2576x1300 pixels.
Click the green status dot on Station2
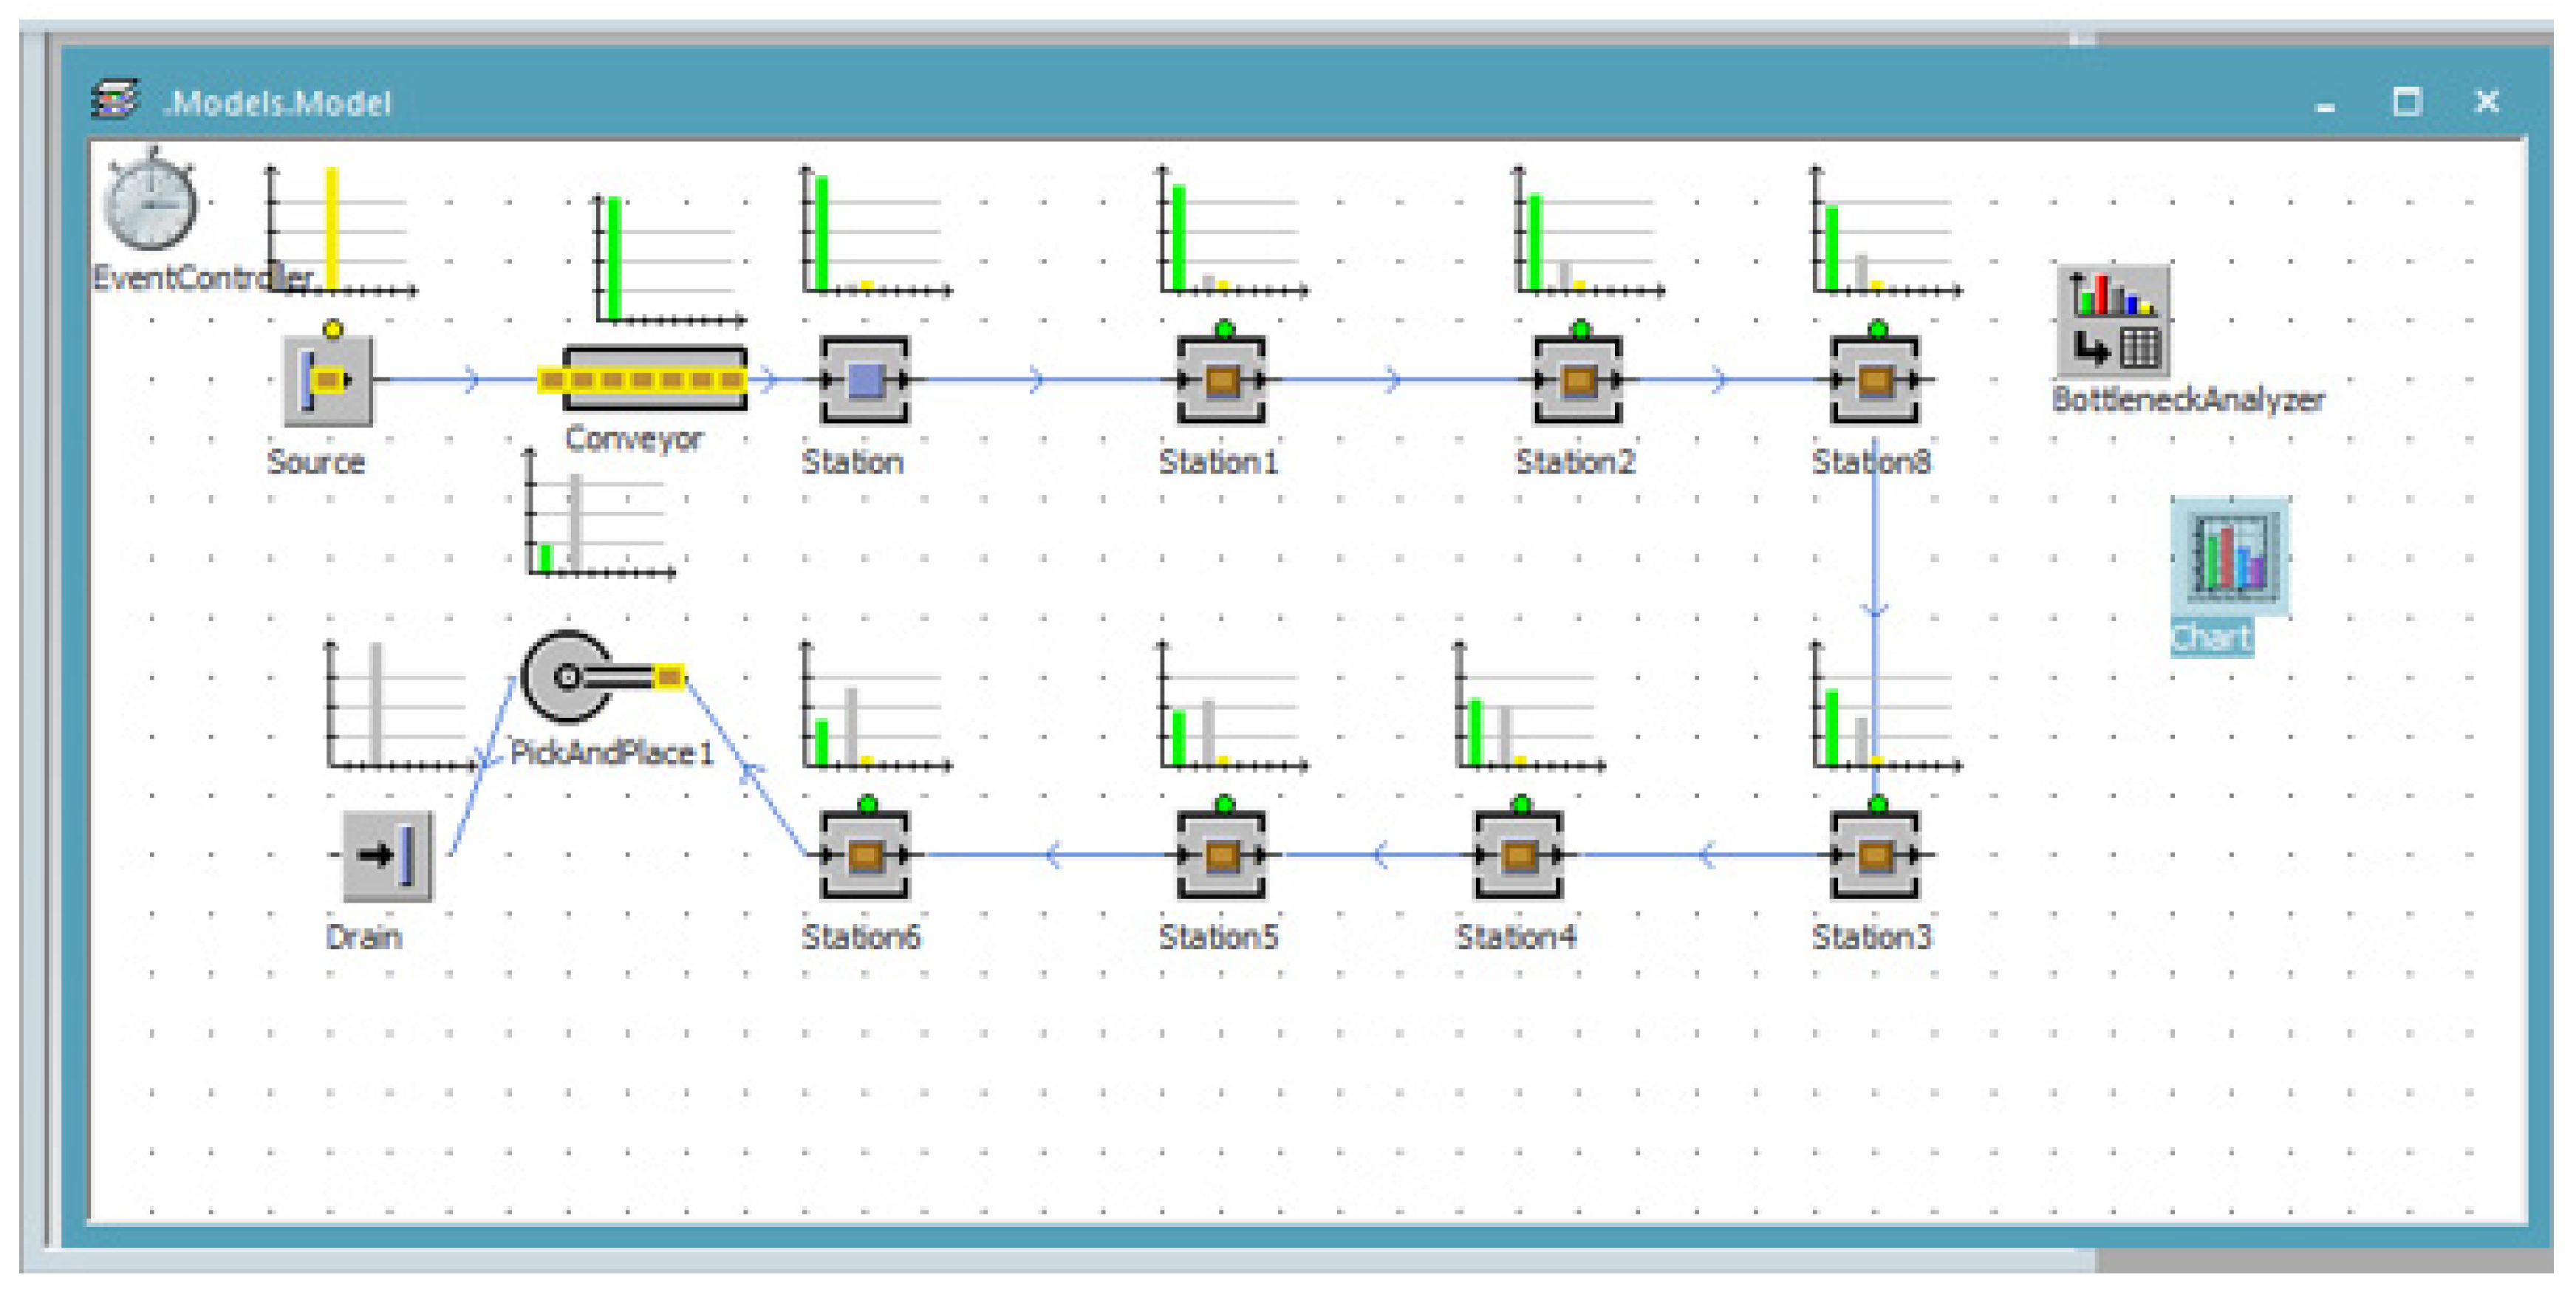pyautogui.click(x=1580, y=329)
